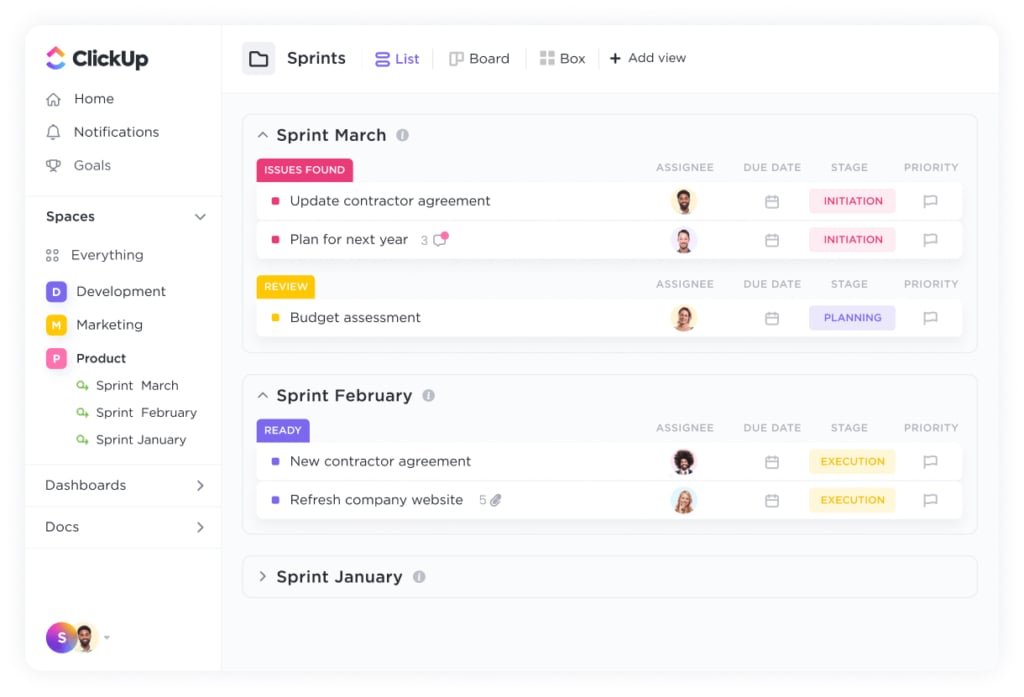Click Add view button
The width and height of the screenshot is (1024, 697).
[x=648, y=58]
